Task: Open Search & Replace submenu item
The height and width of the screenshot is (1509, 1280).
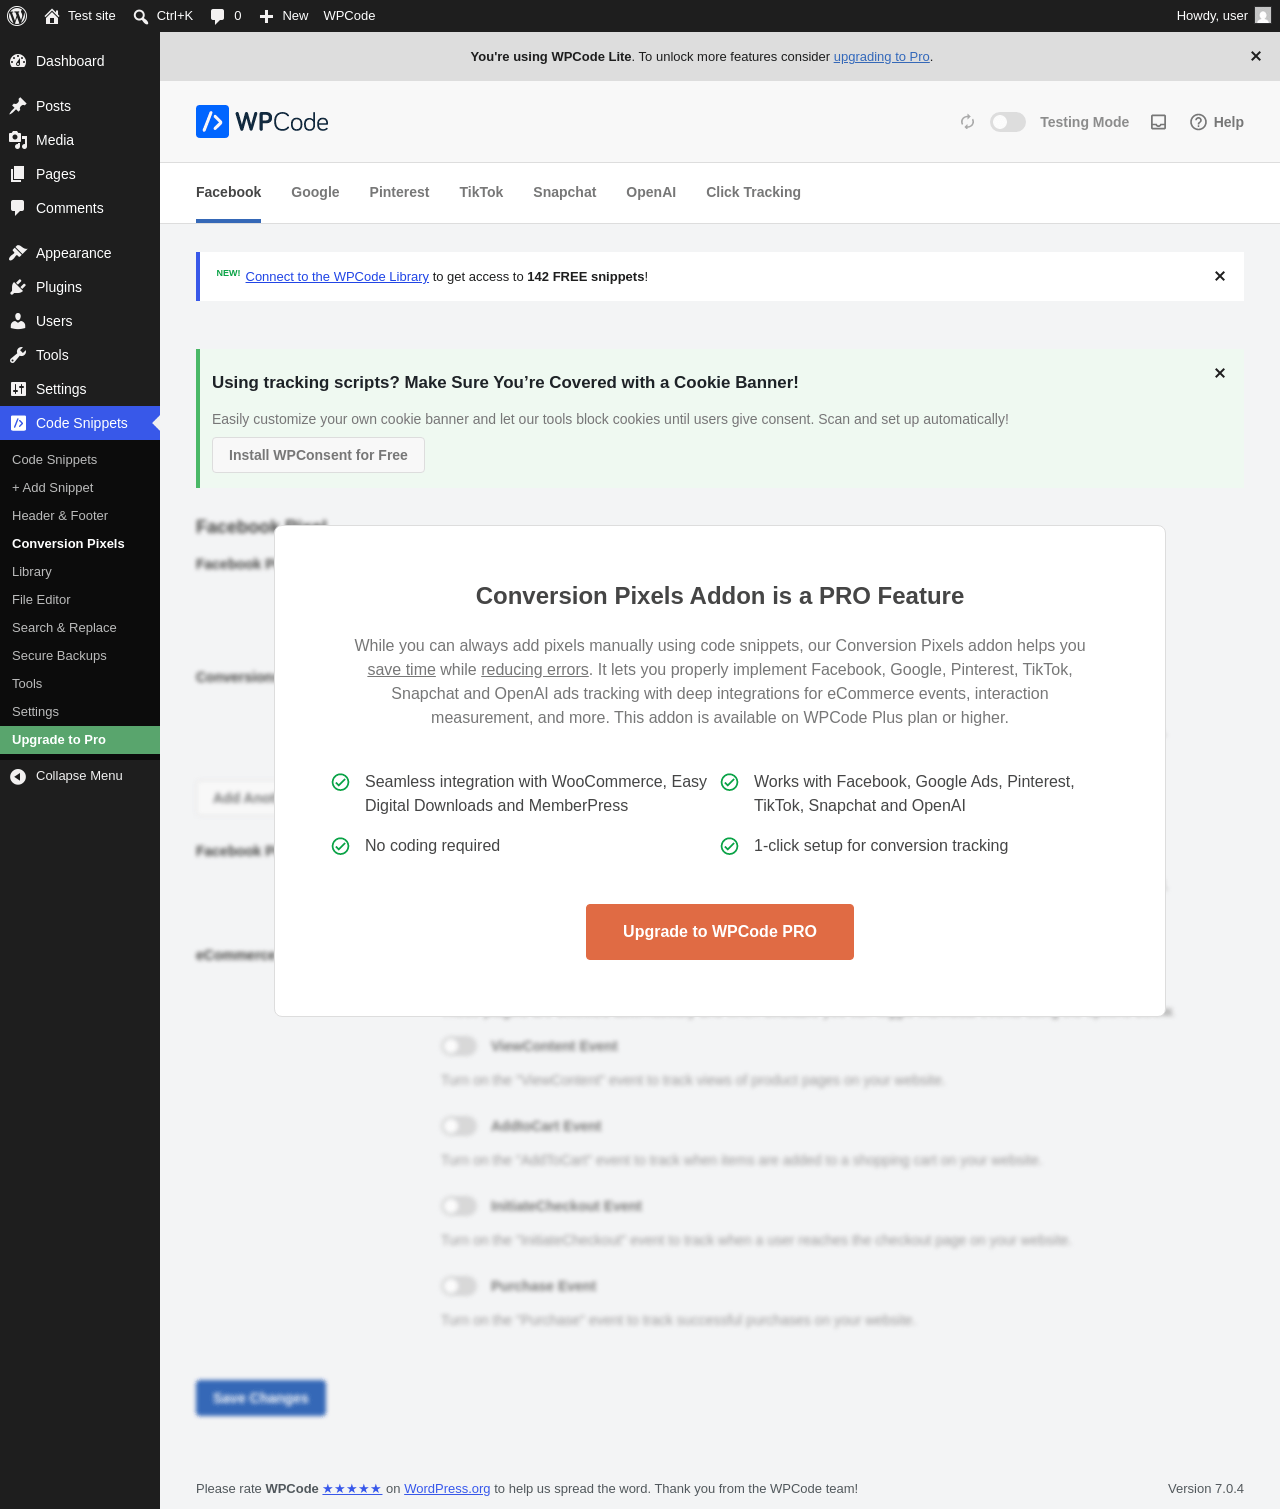Action: point(80,628)
